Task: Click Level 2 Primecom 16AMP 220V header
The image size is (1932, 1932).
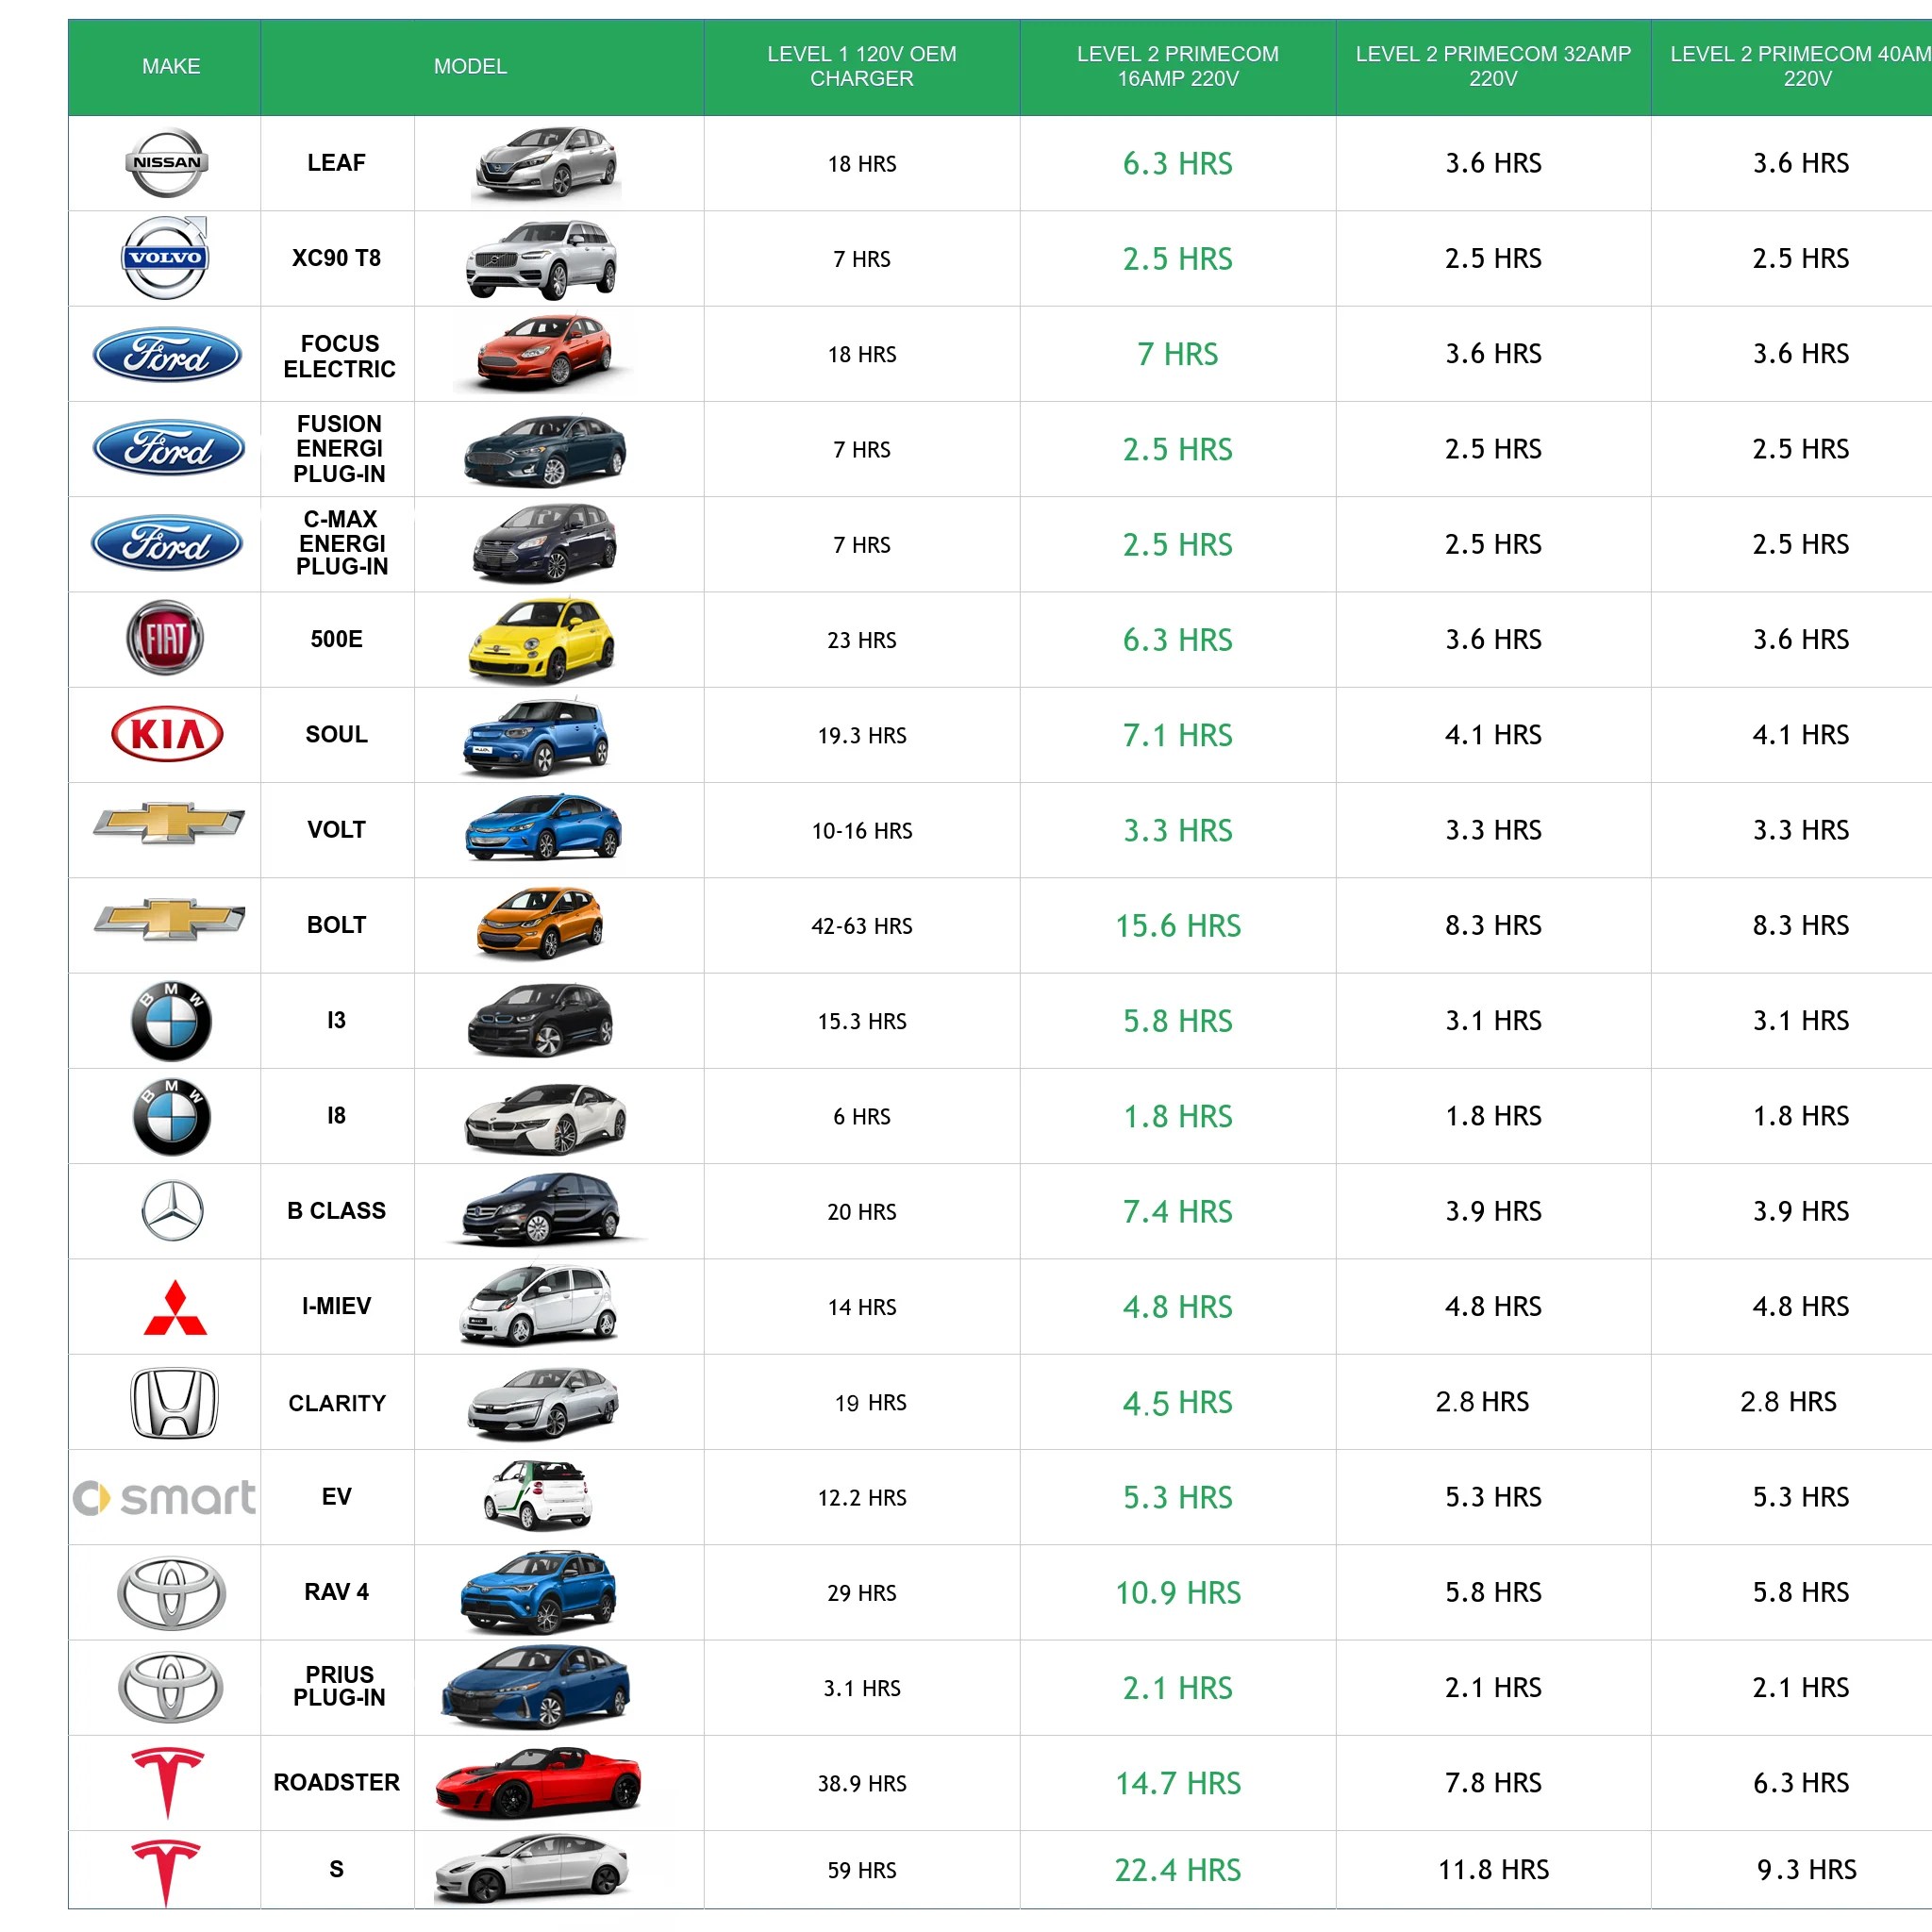Action: [1177, 67]
